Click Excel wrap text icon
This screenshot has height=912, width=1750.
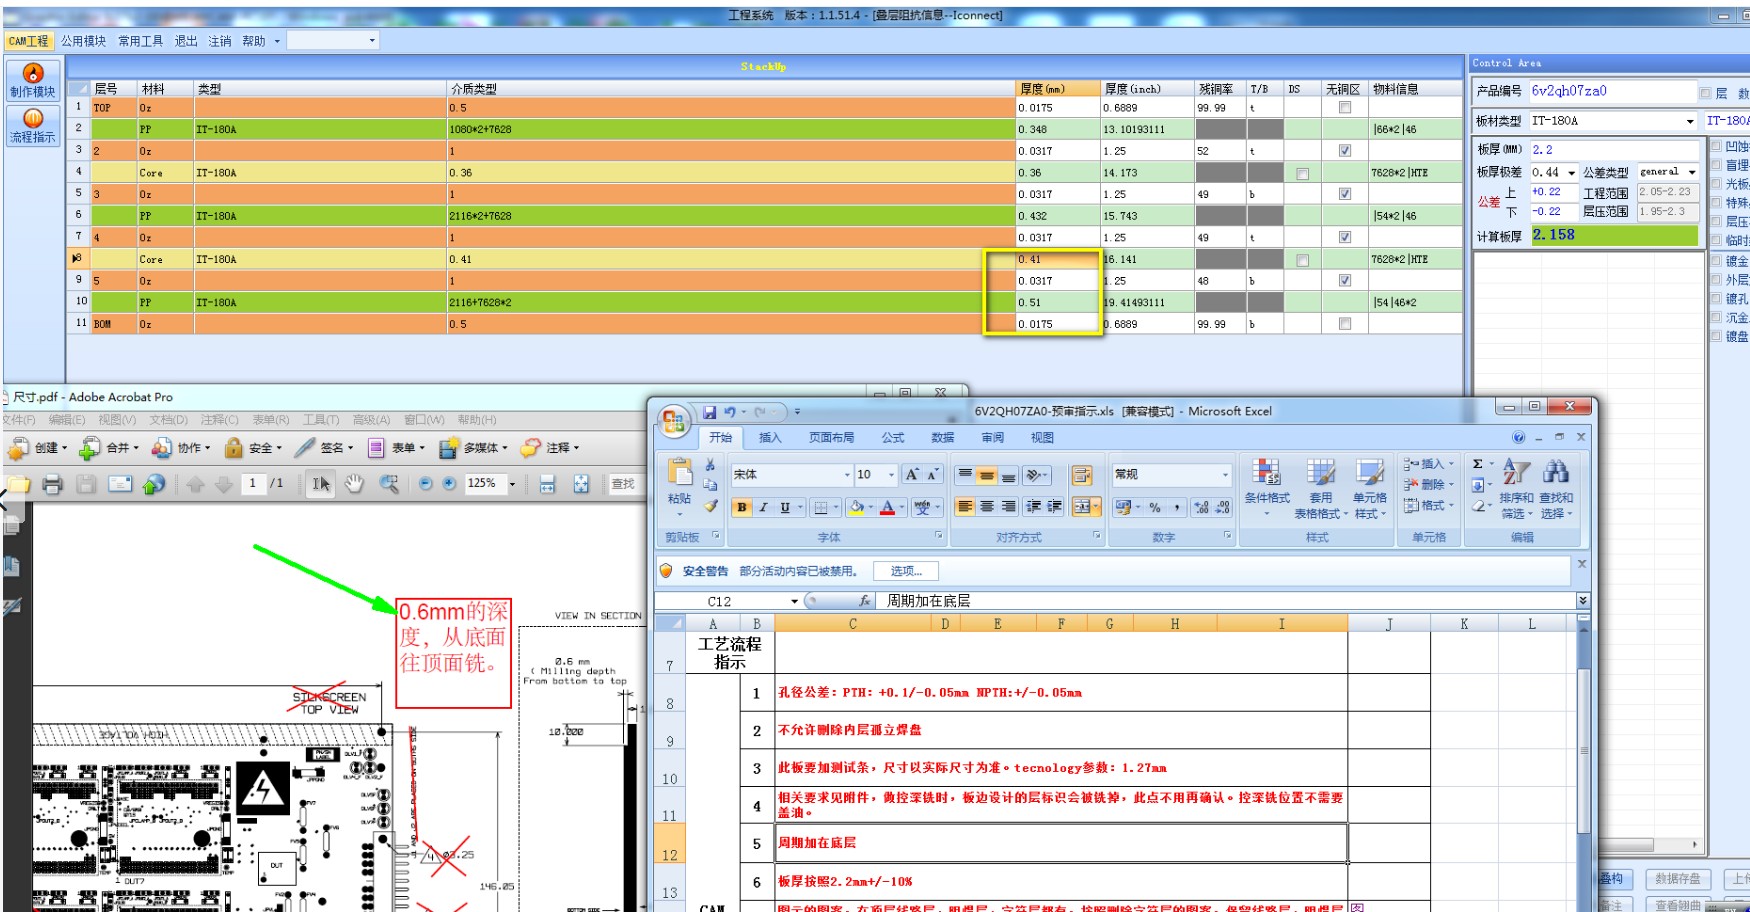(1081, 475)
